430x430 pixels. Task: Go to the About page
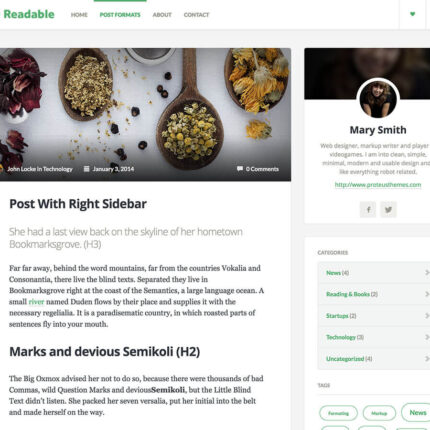pyautogui.click(x=162, y=15)
